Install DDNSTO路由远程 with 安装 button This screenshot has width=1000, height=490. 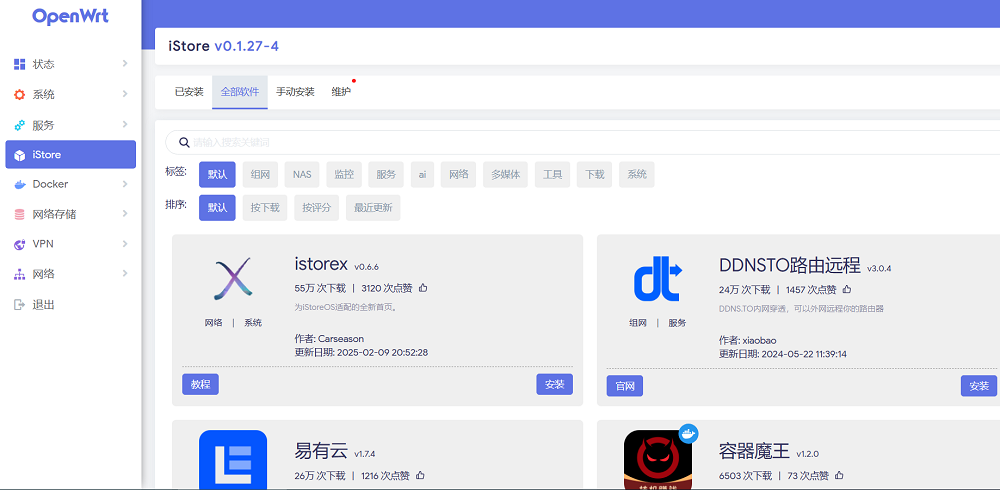[x=979, y=385]
